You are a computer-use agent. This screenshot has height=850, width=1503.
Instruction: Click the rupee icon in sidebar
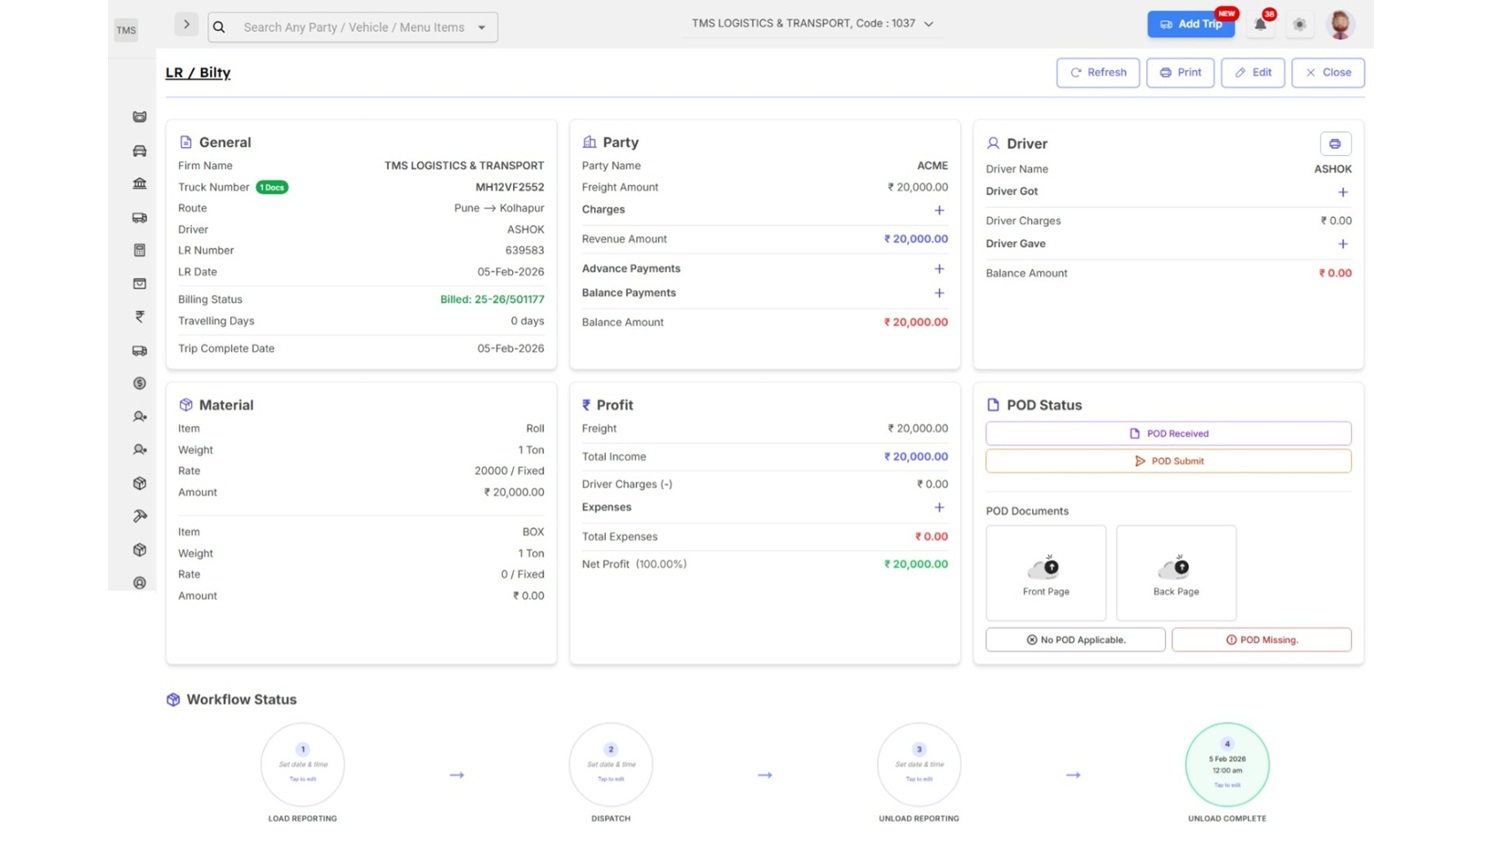[x=140, y=317]
